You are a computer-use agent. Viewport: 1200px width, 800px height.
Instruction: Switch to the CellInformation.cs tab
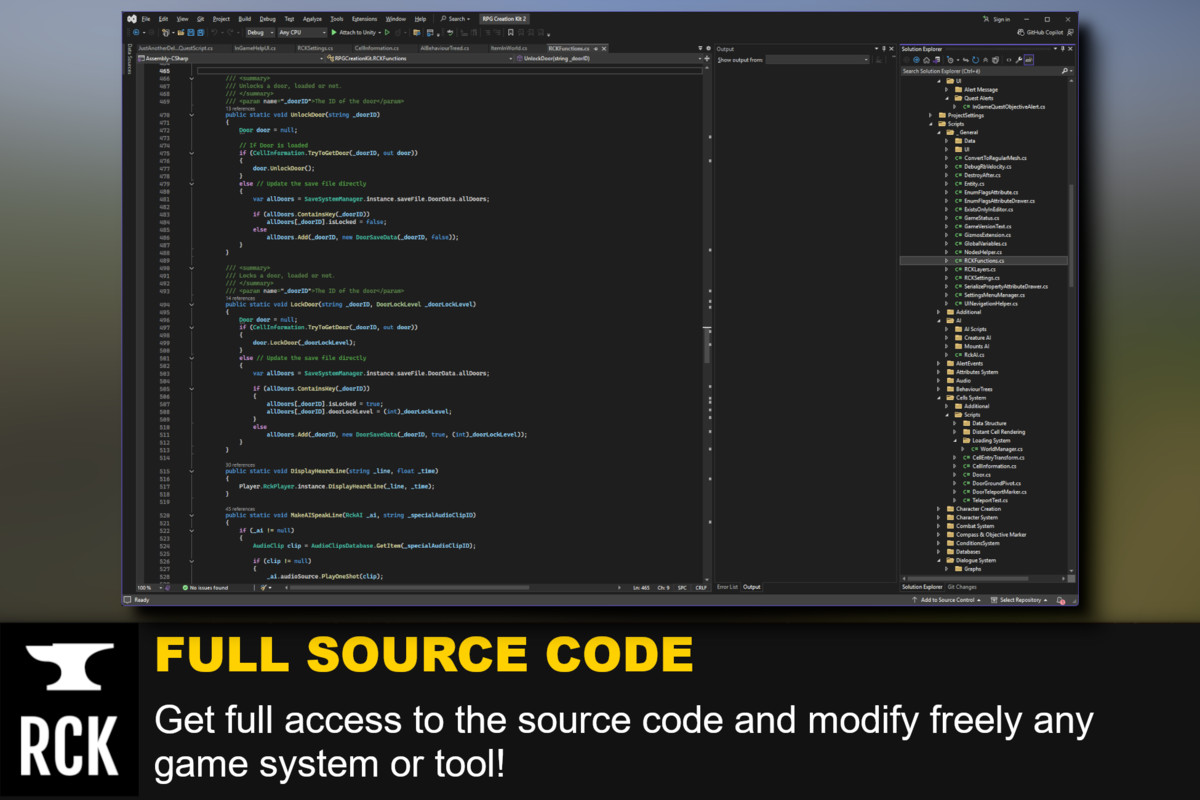(377, 47)
